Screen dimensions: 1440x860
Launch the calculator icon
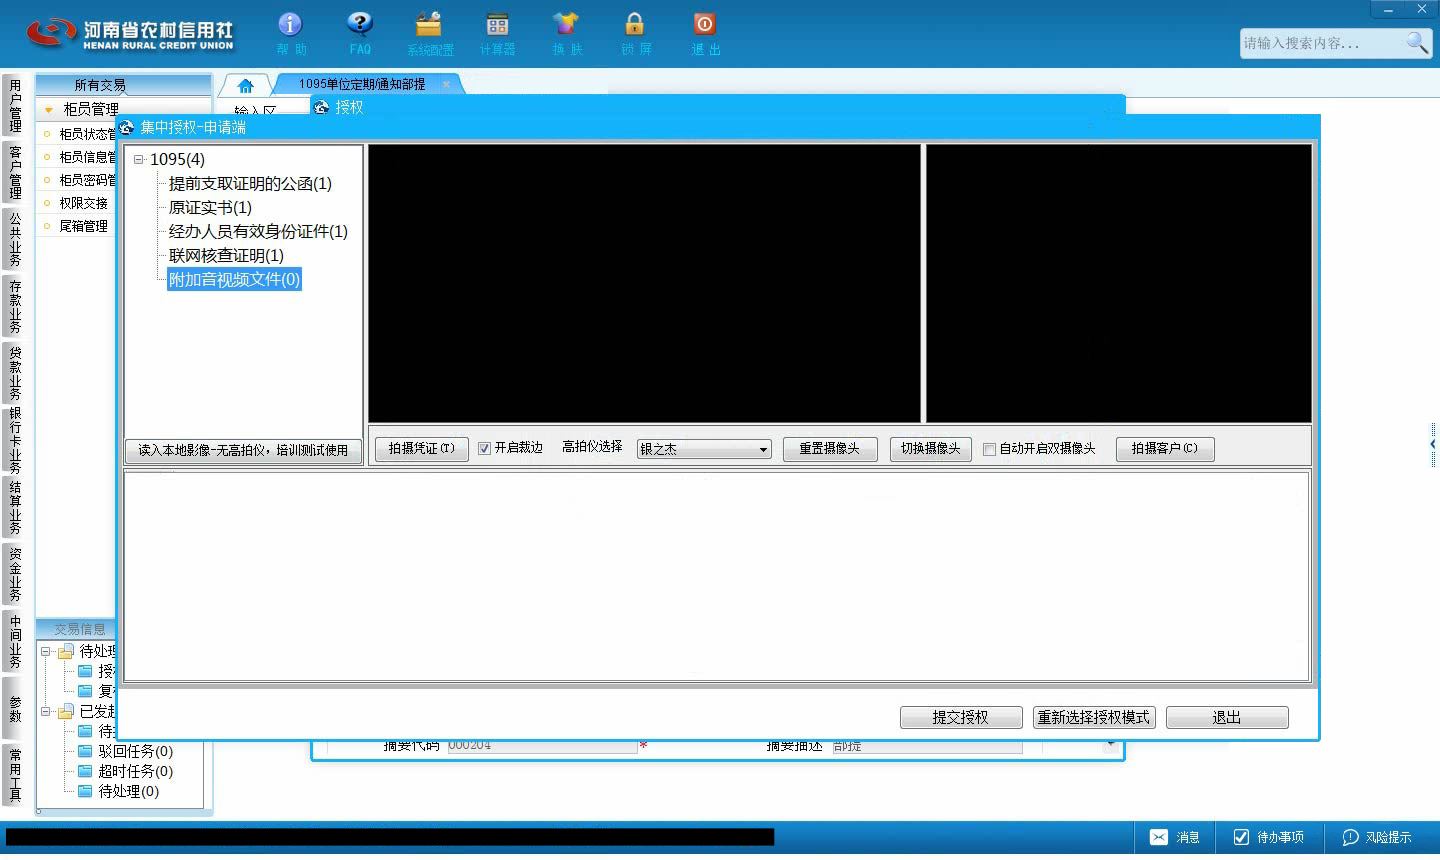(497, 24)
